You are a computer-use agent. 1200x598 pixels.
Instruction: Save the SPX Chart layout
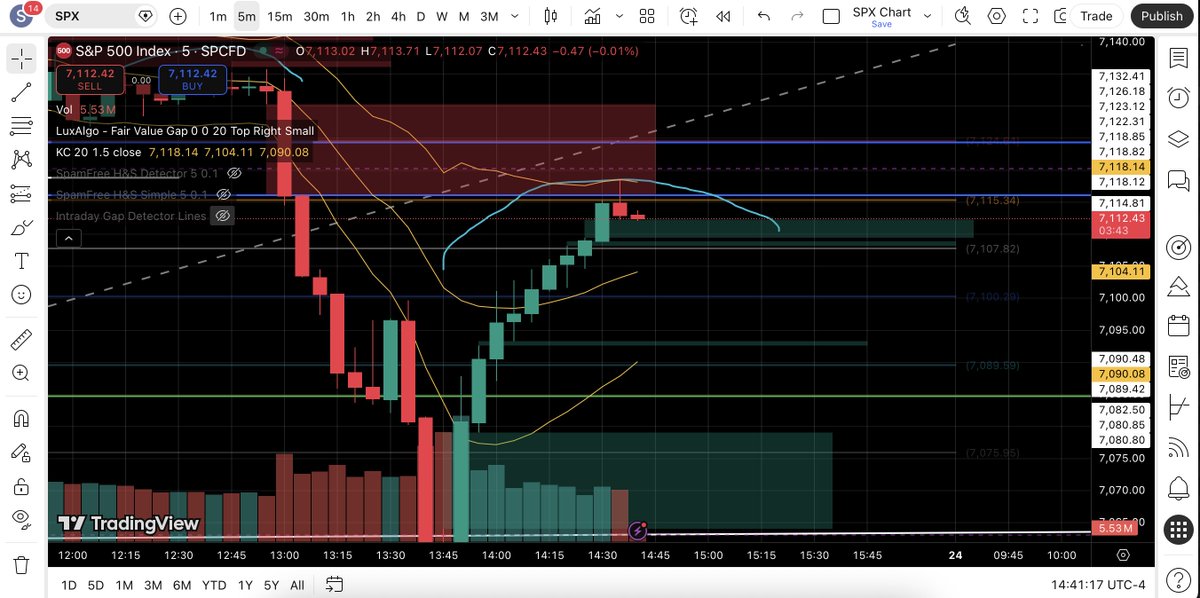(881, 24)
